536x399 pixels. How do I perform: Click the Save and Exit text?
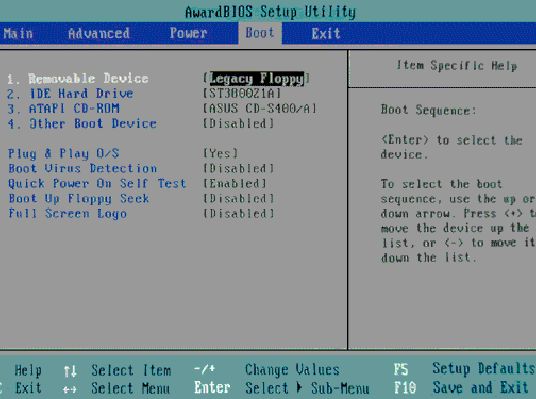click(x=480, y=388)
